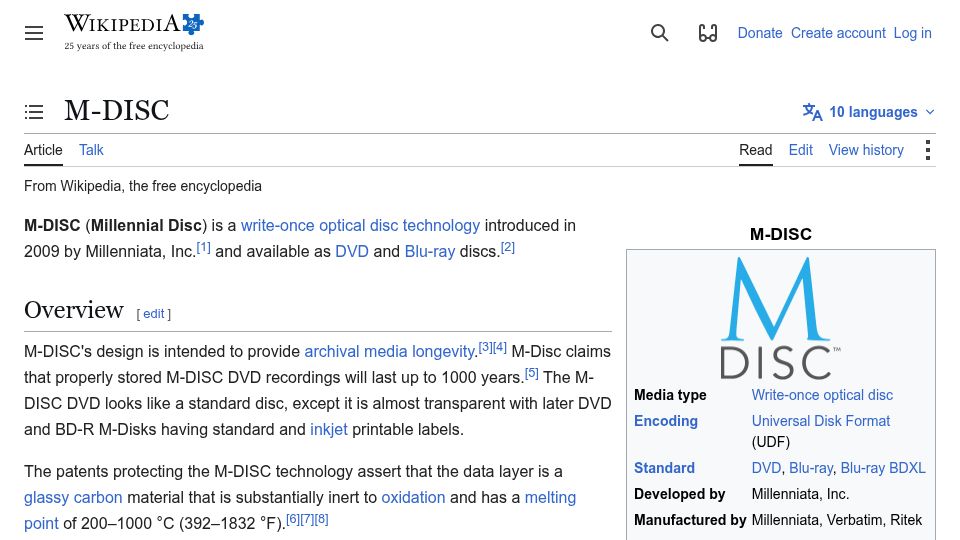This screenshot has height=540, width=960.
Task: Click citation reference [6]
Action: 293,519
